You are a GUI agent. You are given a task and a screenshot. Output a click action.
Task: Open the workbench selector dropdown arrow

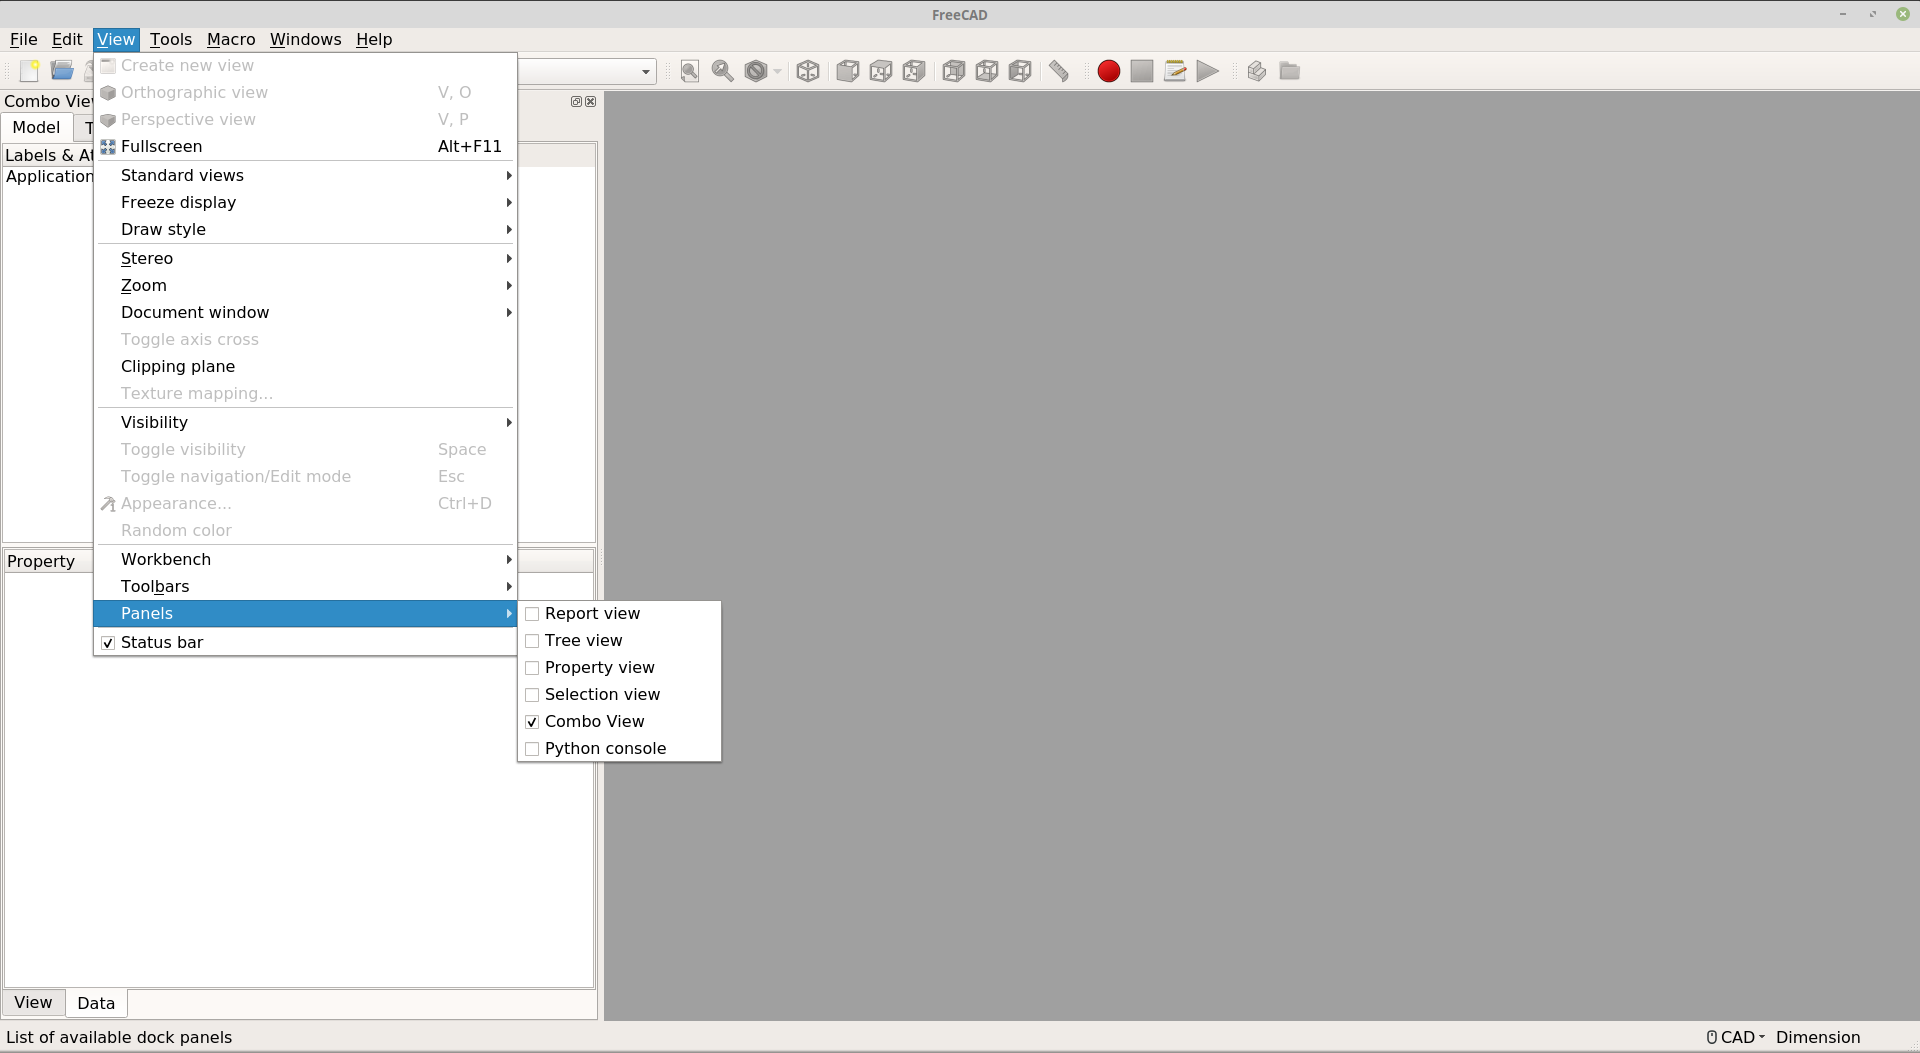(646, 71)
